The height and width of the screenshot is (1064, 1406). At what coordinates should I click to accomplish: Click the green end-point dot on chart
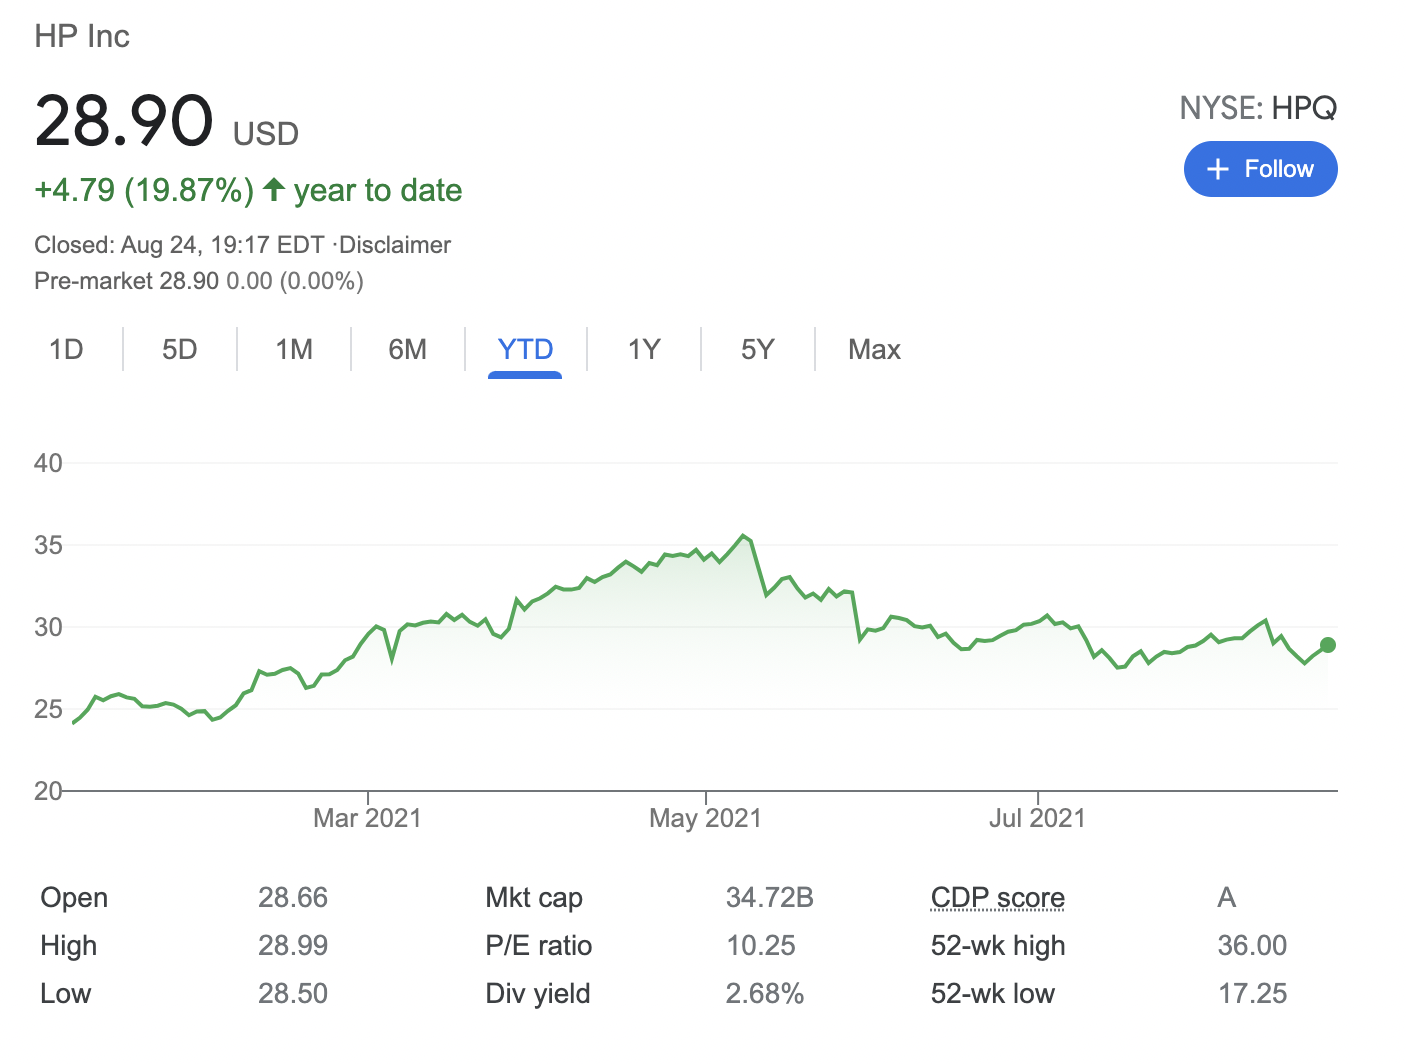pyautogui.click(x=1327, y=645)
